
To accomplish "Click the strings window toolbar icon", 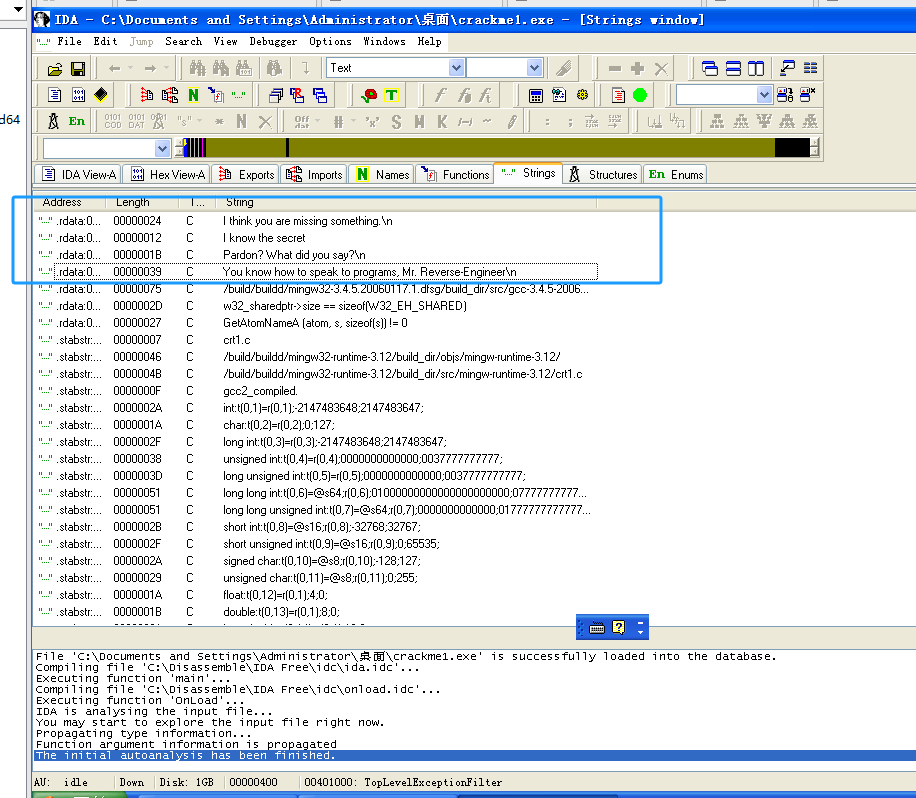I will (x=238, y=95).
